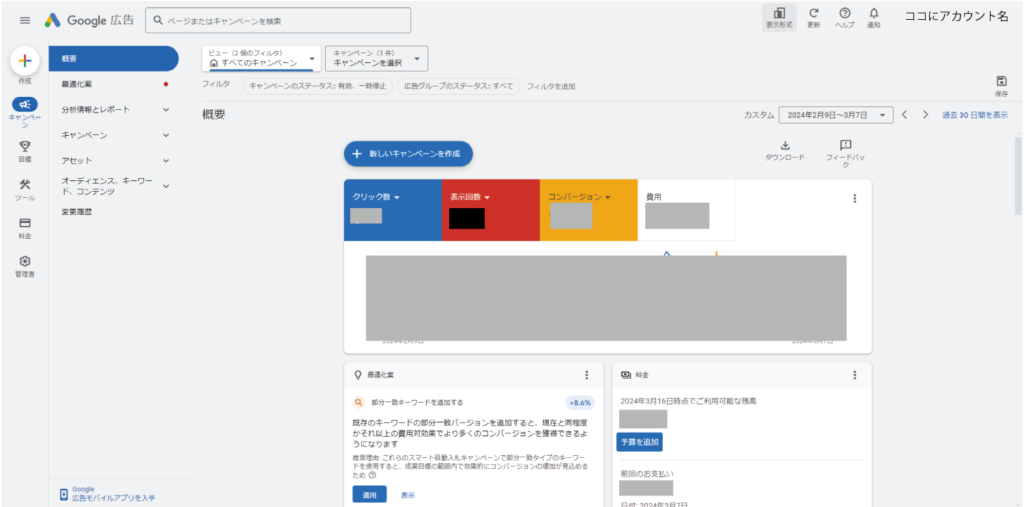Click the help icon in recommendation reason
The height and width of the screenshot is (507, 1024).
[x=372, y=475]
